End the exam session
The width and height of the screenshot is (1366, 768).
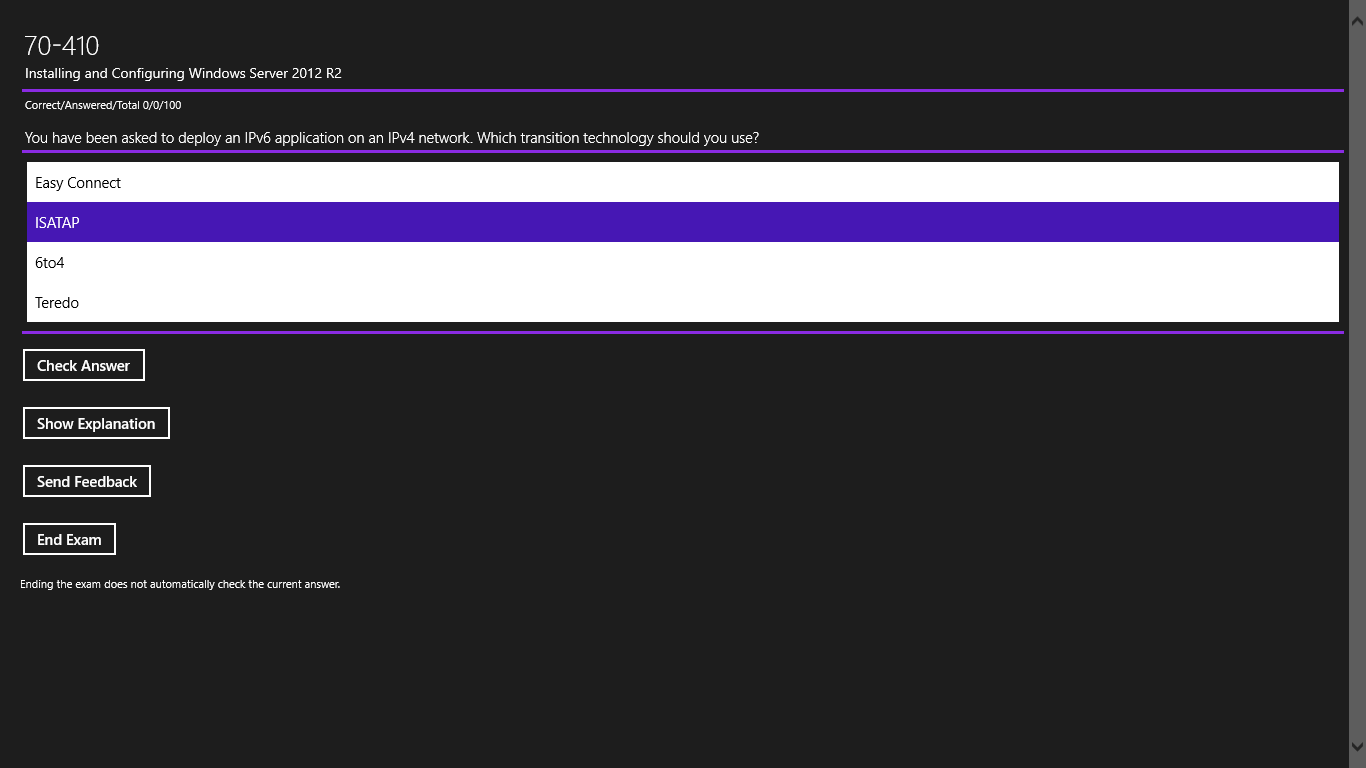coord(69,539)
